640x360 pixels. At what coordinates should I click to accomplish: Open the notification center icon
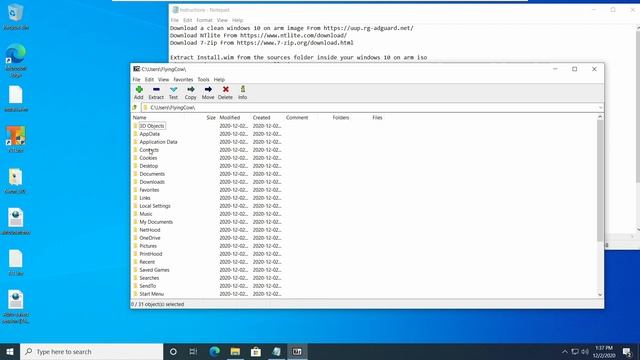point(627,351)
